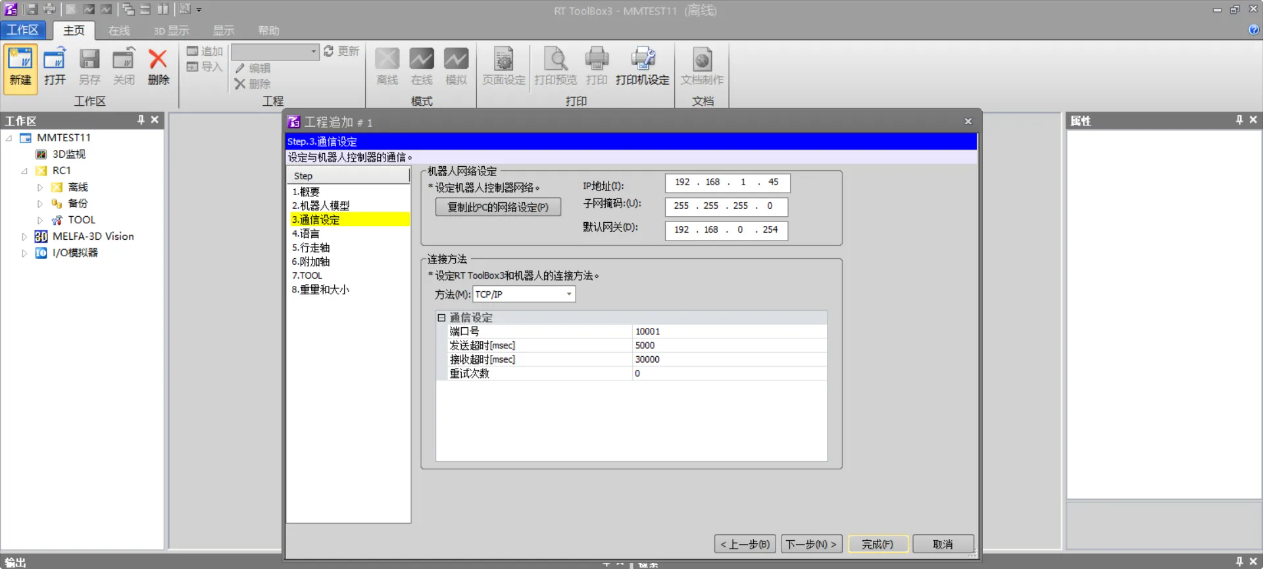Click the 打印预览 print preview icon

[x=555, y=66]
